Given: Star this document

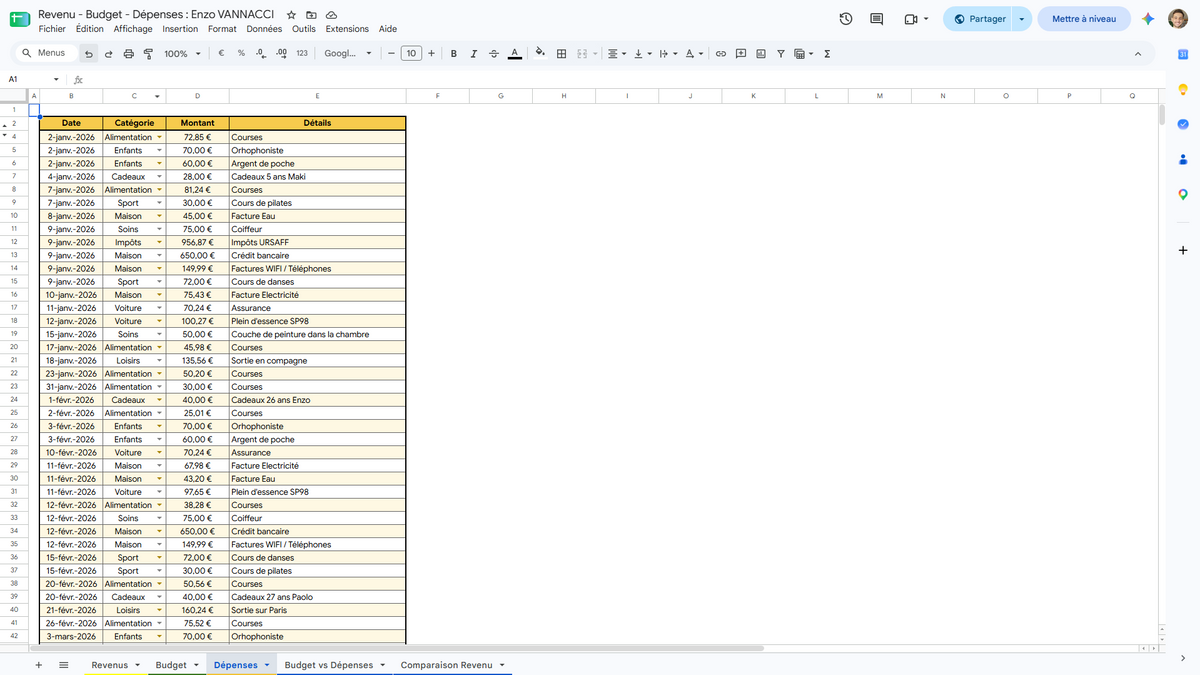Looking at the screenshot, I should coord(291,16).
